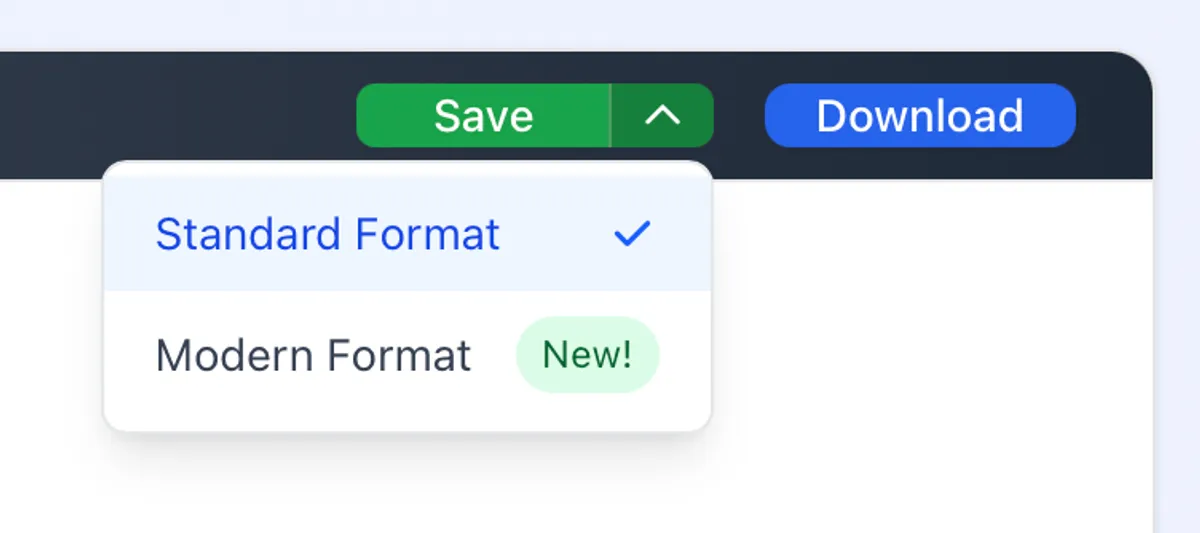The width and height of the screenshot is (1200, 533).
Task: Switch to Modern Format marked New!
Action: coord(314,355)
